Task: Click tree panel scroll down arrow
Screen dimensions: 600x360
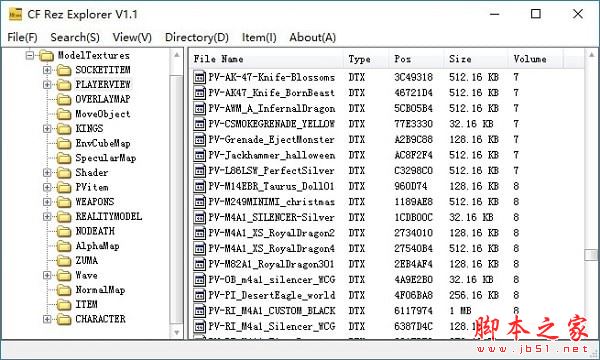Action: click(176, 332)
